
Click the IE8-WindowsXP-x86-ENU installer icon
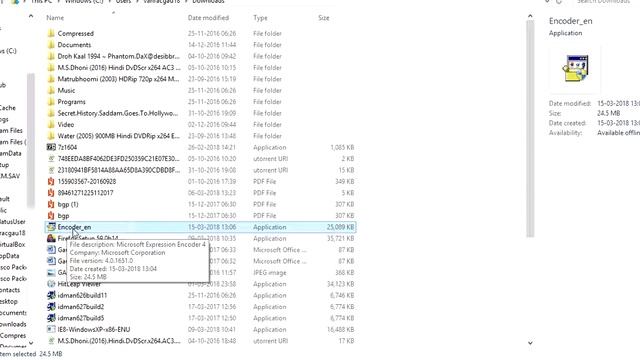[51, 329]
